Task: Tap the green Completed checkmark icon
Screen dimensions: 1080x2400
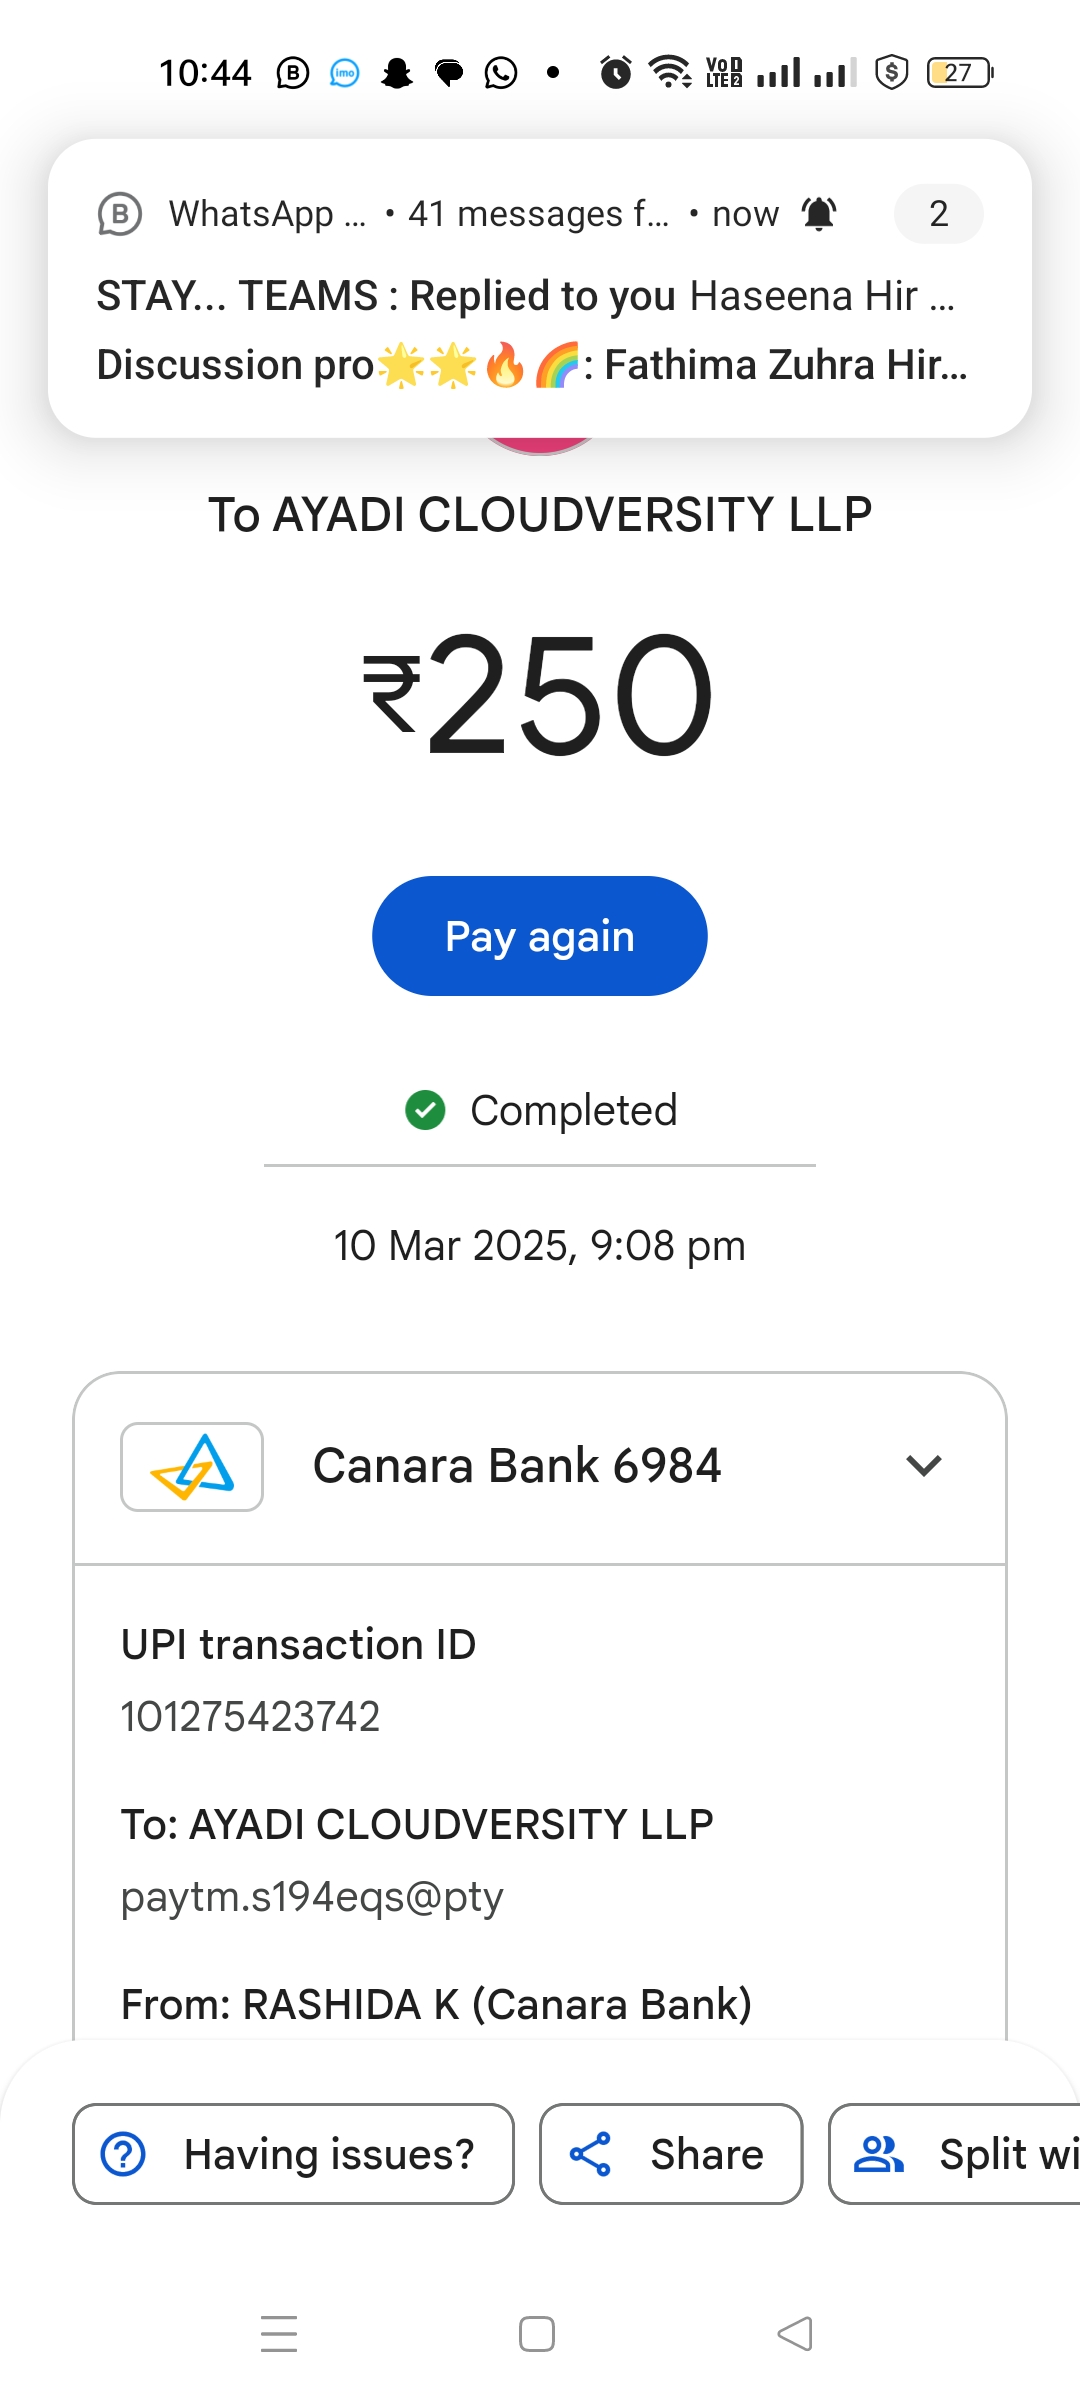Action: [x=425, y=1110]
